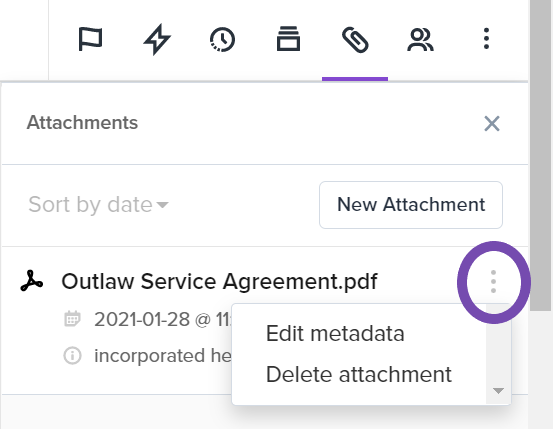Close the Attachments panel

(x=492, y=123)
